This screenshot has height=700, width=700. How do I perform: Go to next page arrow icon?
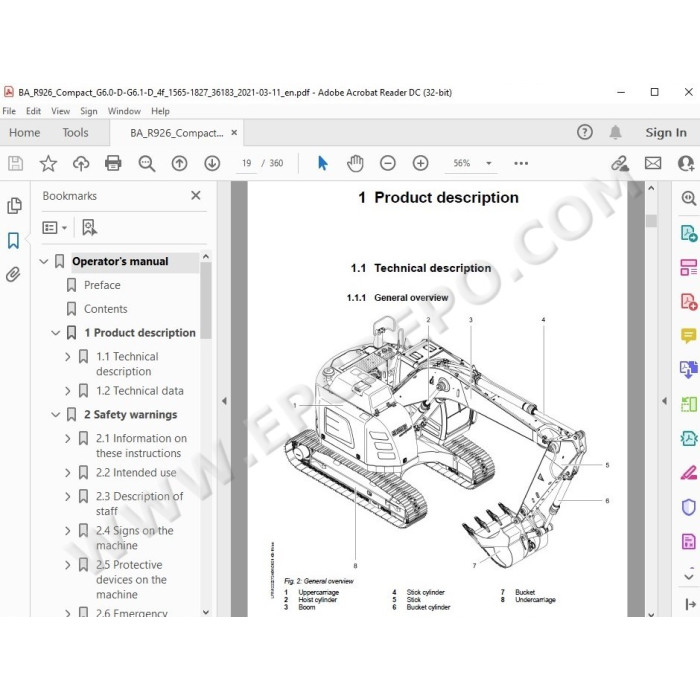tap(212, 163)
